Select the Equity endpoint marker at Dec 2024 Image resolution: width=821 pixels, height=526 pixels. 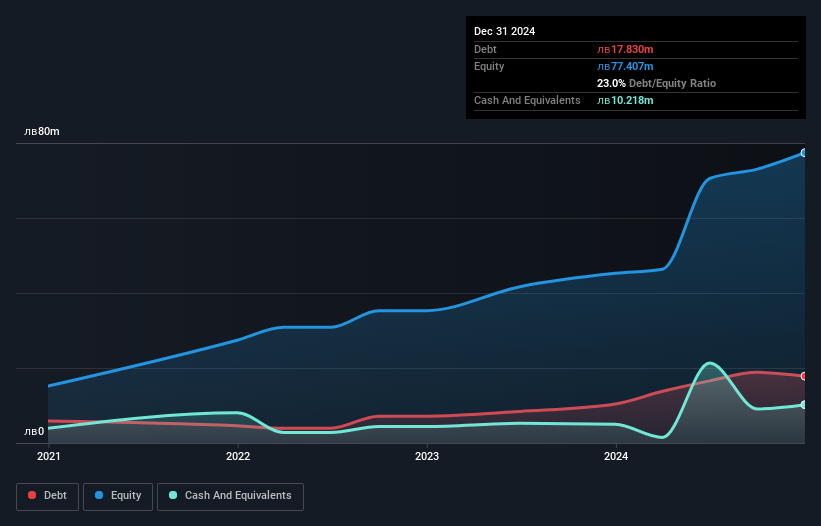804,153
